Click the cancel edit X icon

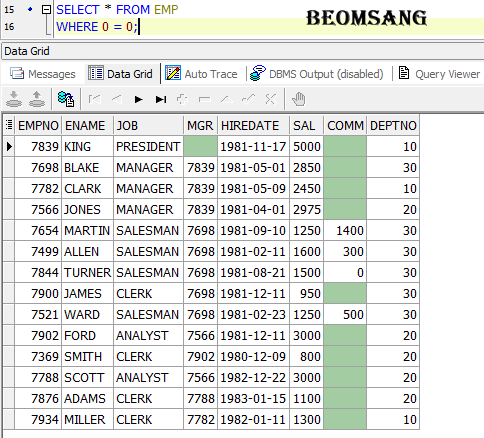point(271,99)
